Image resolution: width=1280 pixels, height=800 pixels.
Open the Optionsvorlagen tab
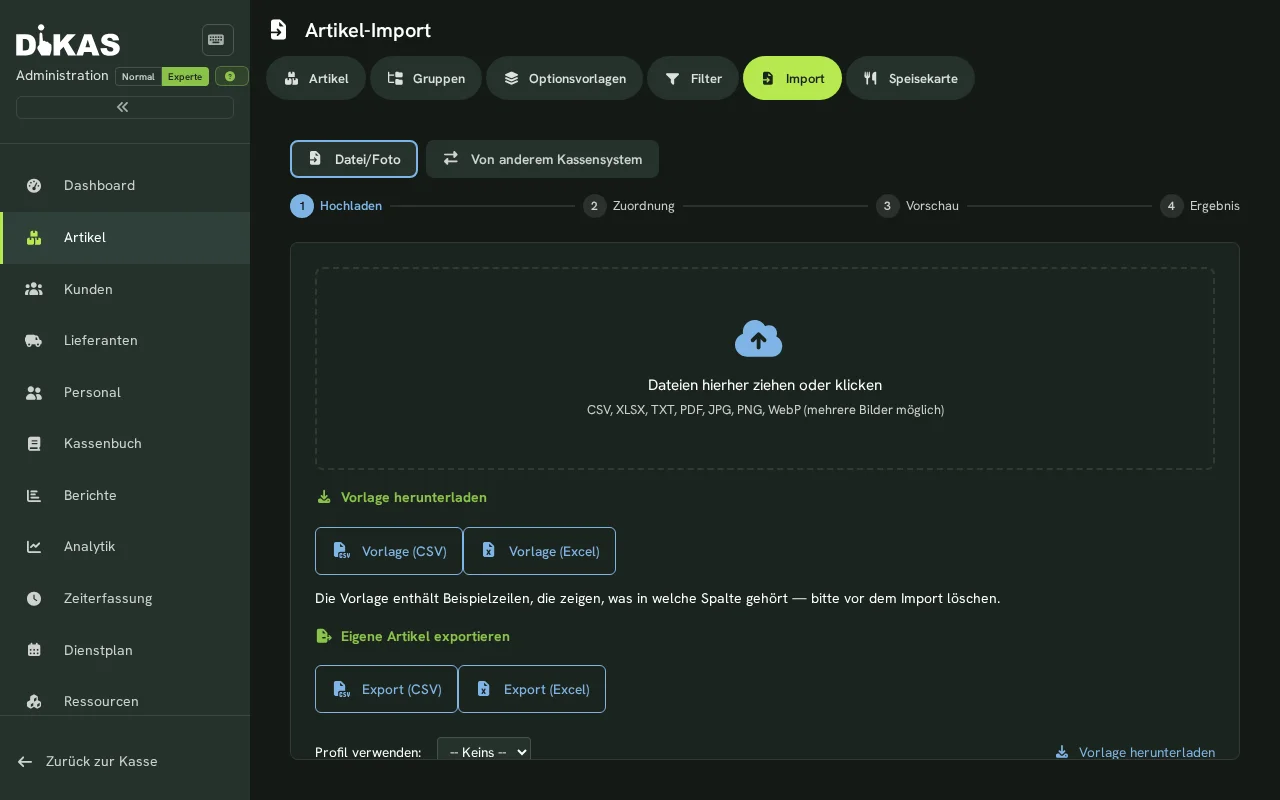coord(564,78)
